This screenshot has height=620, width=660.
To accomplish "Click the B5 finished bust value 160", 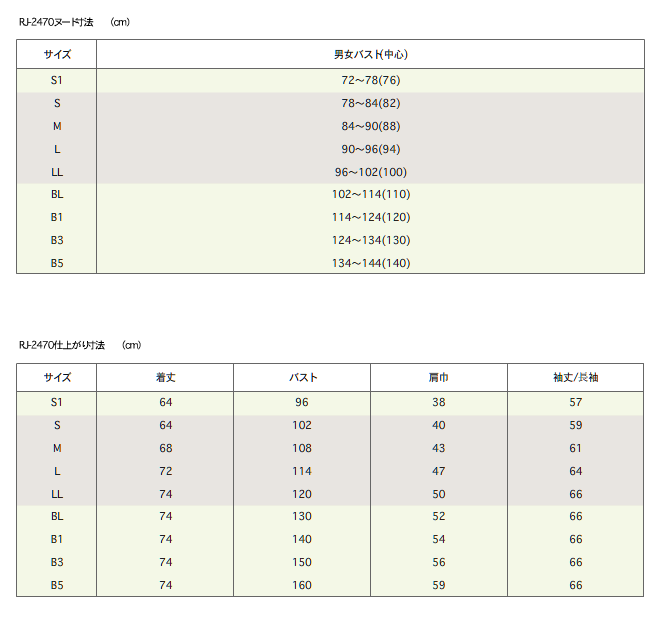I will click(302, 585).
